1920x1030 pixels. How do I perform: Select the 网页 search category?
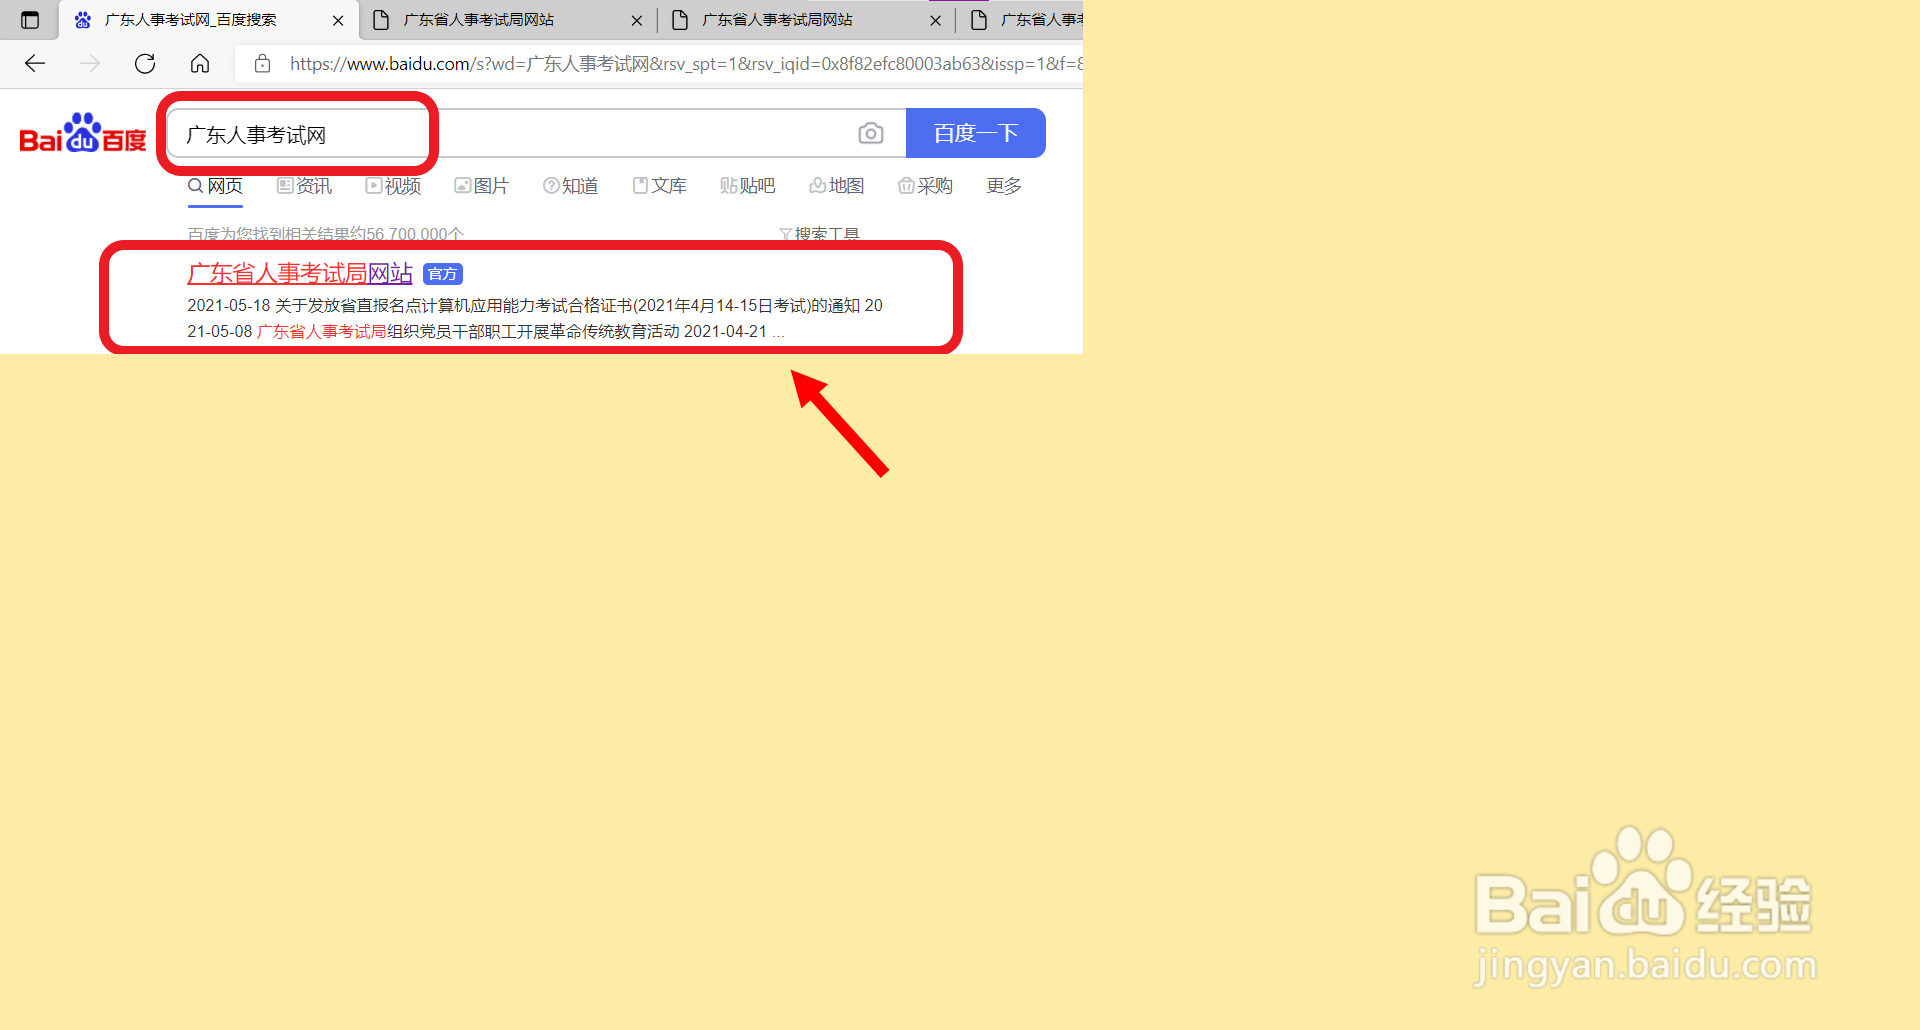(215, 186)
